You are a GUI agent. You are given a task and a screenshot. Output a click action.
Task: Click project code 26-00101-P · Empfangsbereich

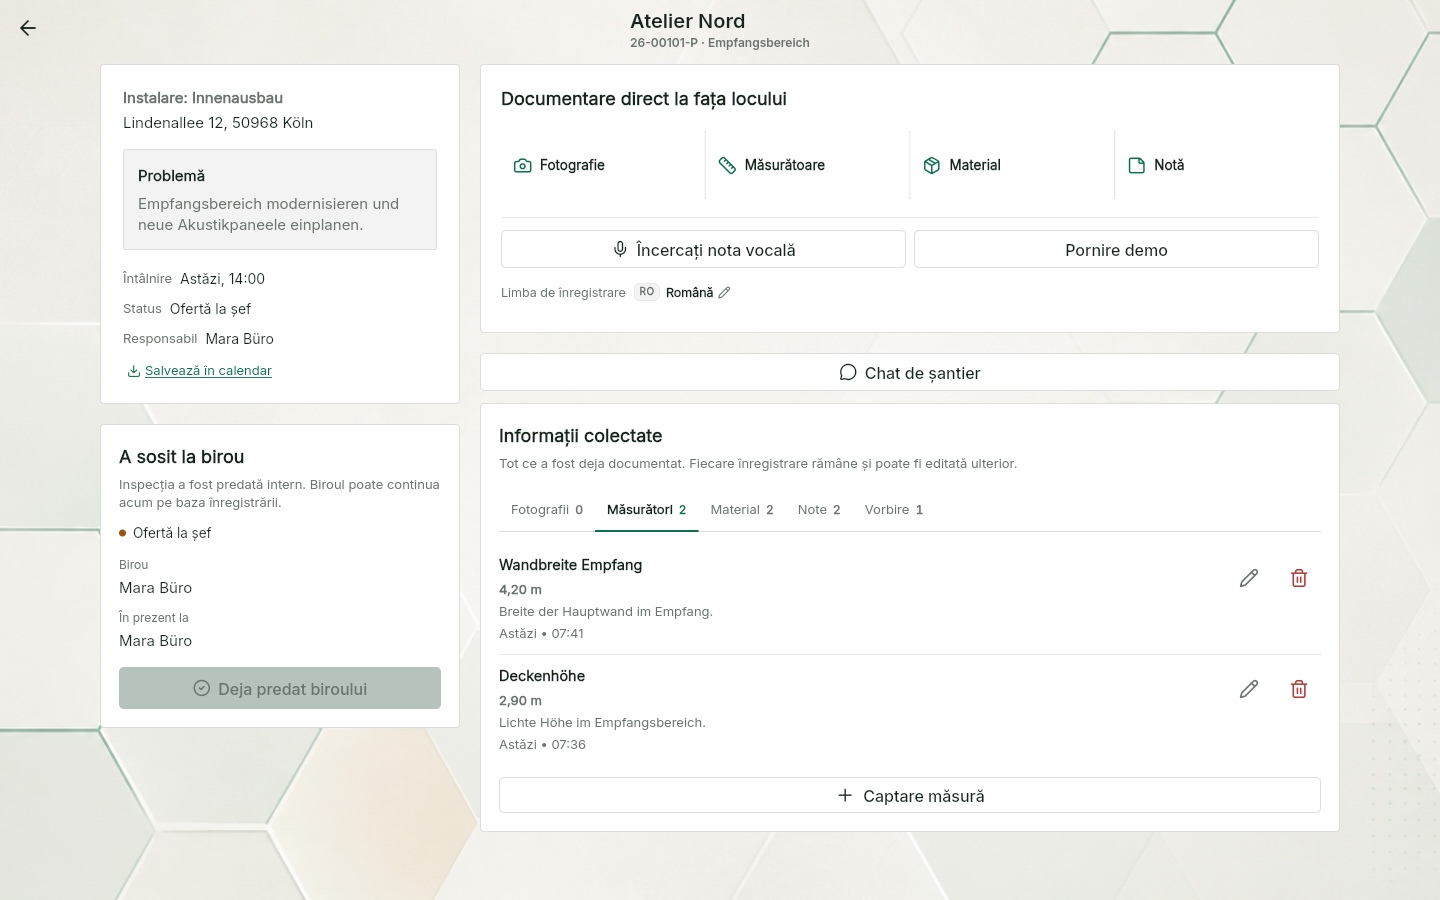[x=720, y=43]
